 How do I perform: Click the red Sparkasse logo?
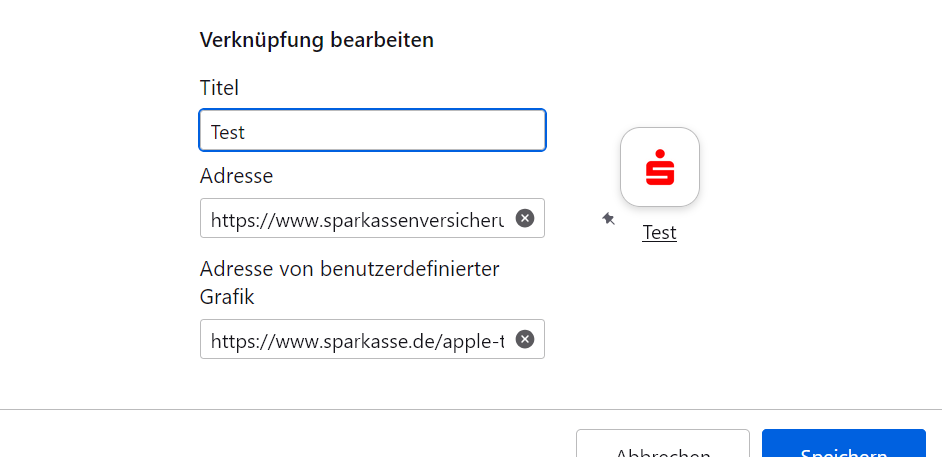[659, 167]
